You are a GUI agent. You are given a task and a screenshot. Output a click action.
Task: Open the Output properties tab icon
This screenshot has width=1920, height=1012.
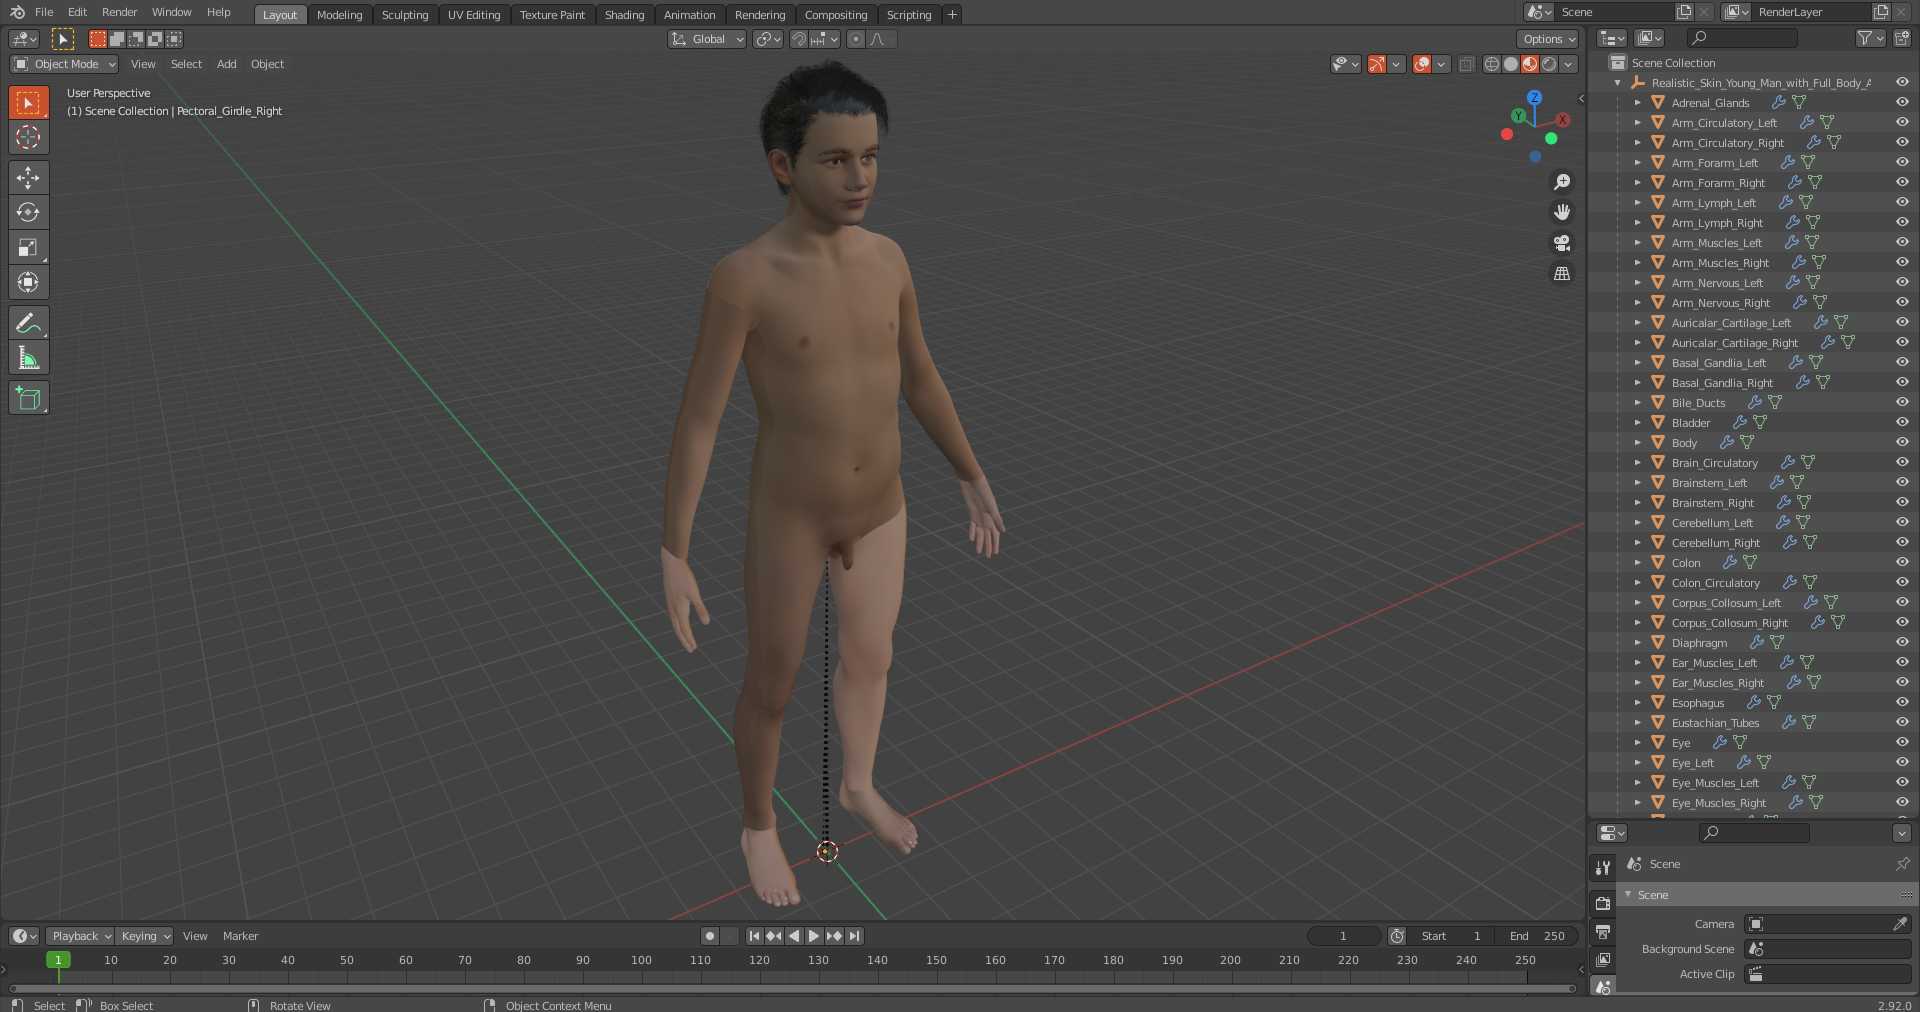tap(1603, 931)
